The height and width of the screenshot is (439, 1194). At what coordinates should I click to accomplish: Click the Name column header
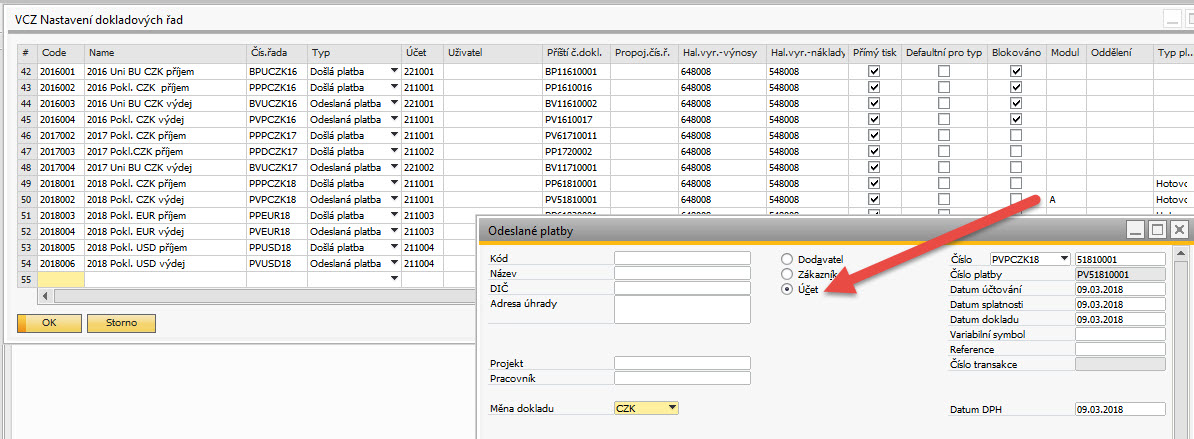tap(165, 53)
